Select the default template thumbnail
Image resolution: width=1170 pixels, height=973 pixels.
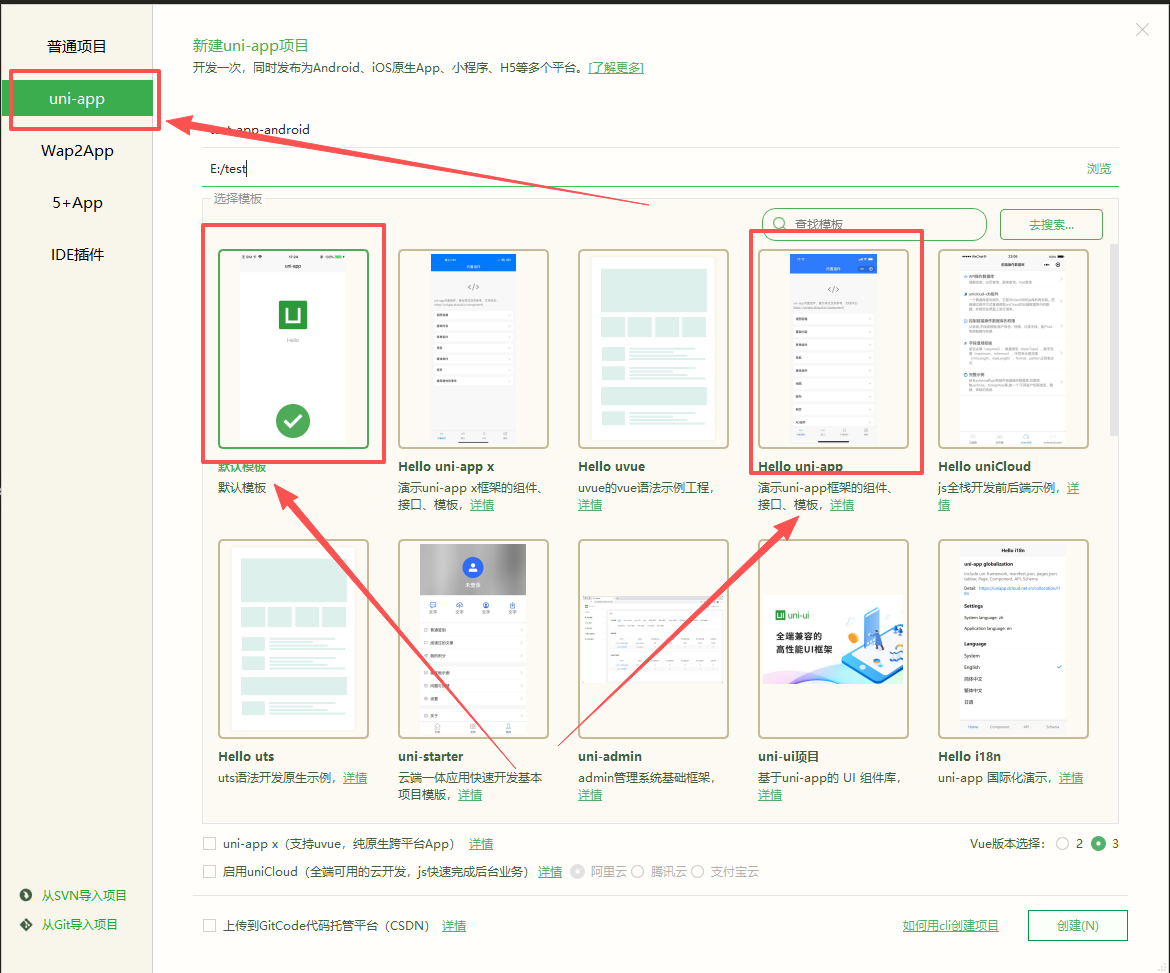[x=293, y=349]
